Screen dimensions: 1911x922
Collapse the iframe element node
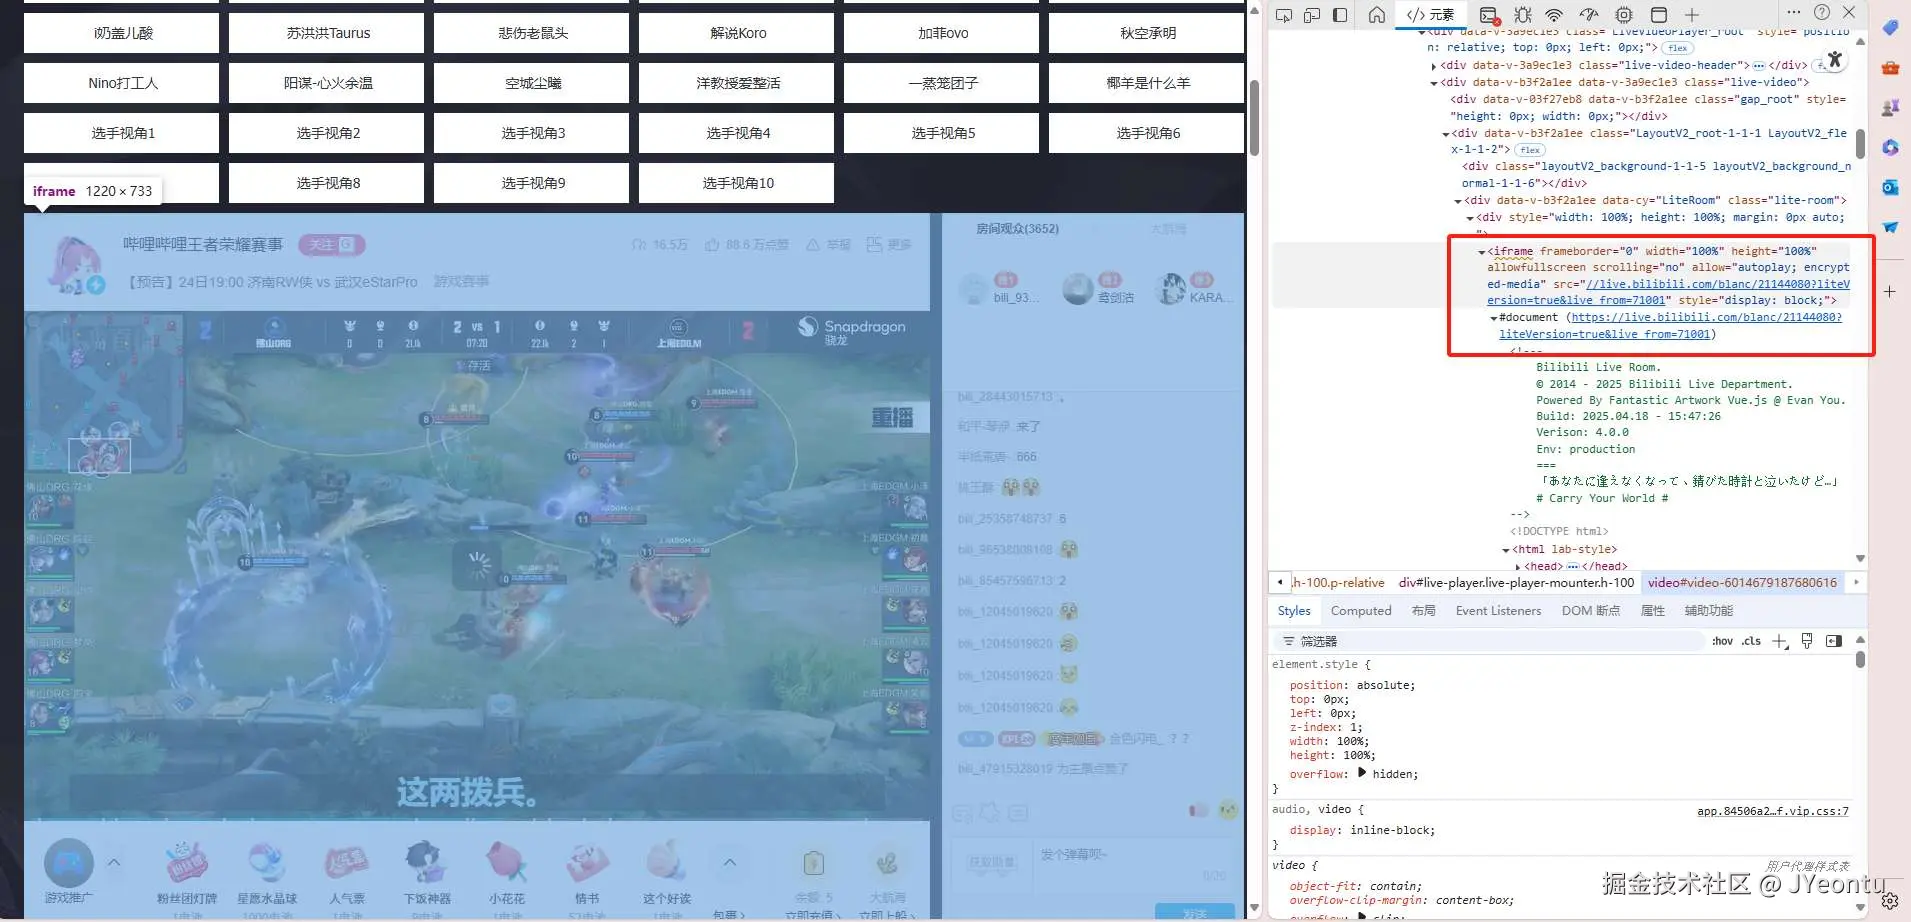coord(1482,252)
